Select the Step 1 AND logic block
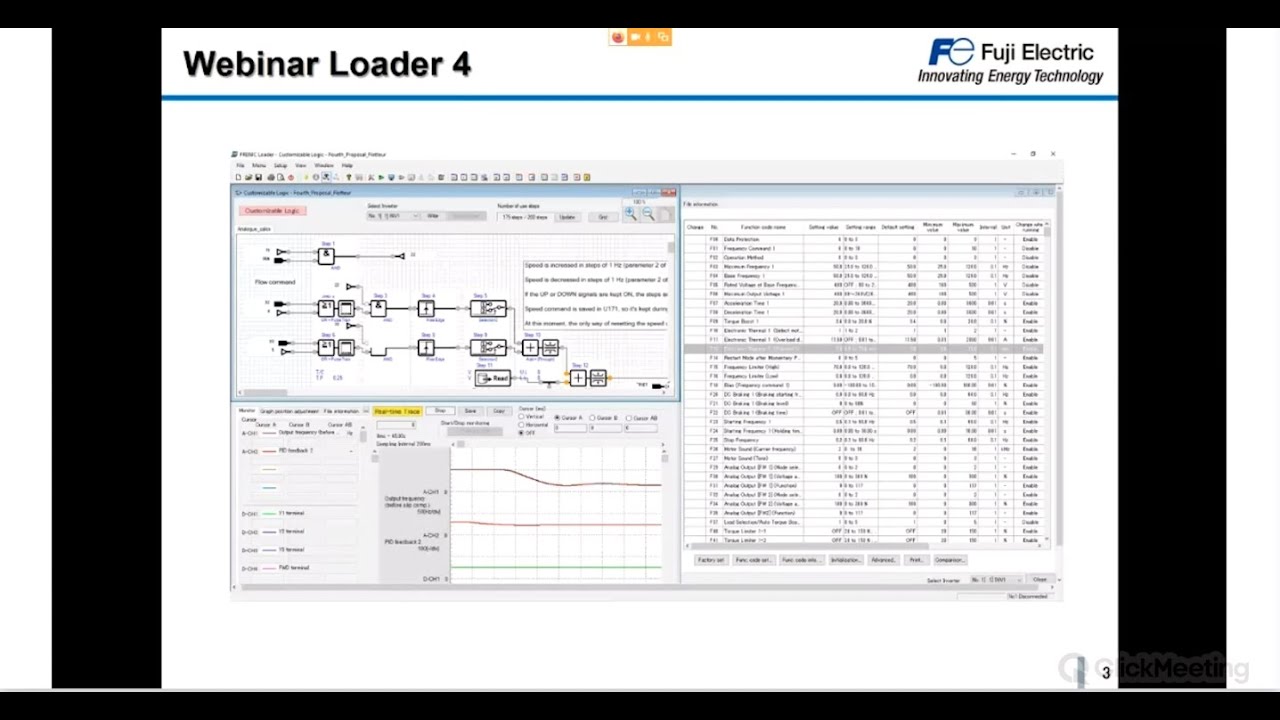The width and height of the screenshot is (1280, 720). (x=325, y=257)
